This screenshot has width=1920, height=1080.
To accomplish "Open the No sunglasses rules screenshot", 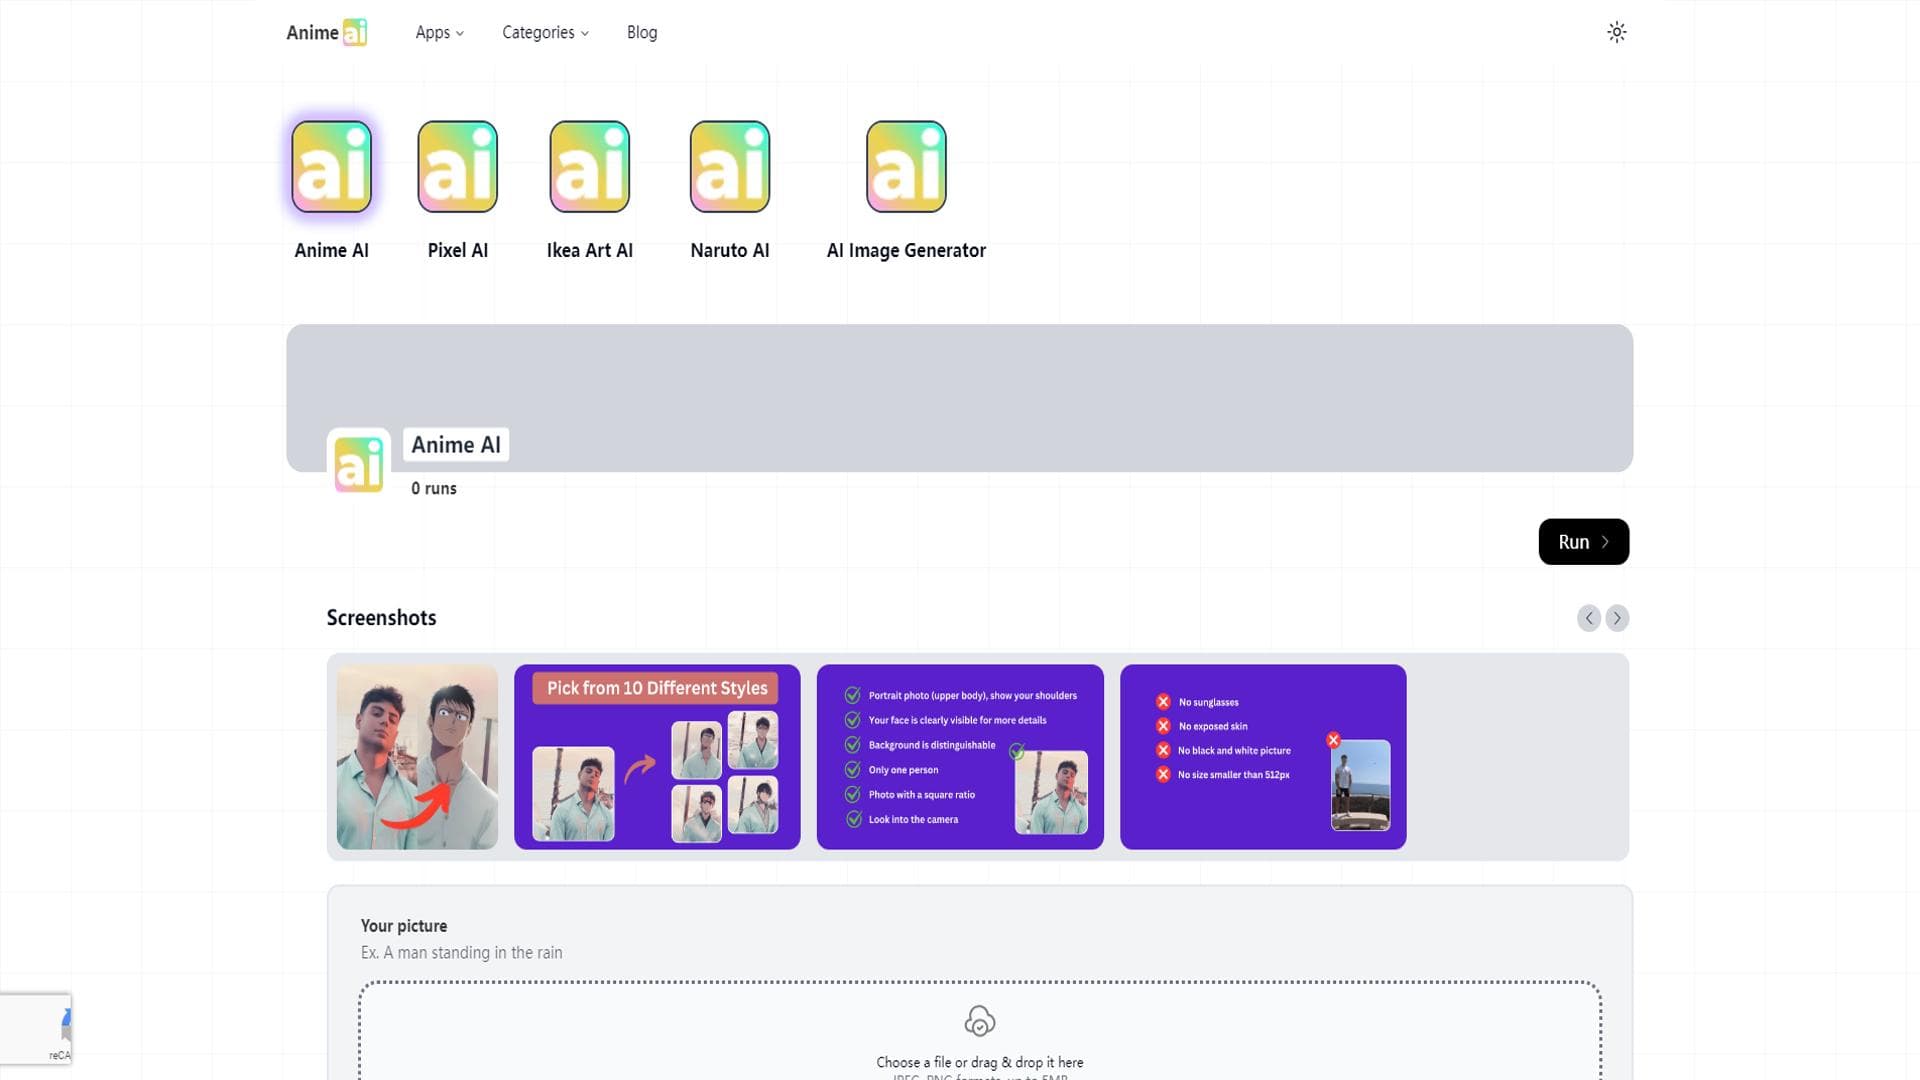I will click(1263, 757).
